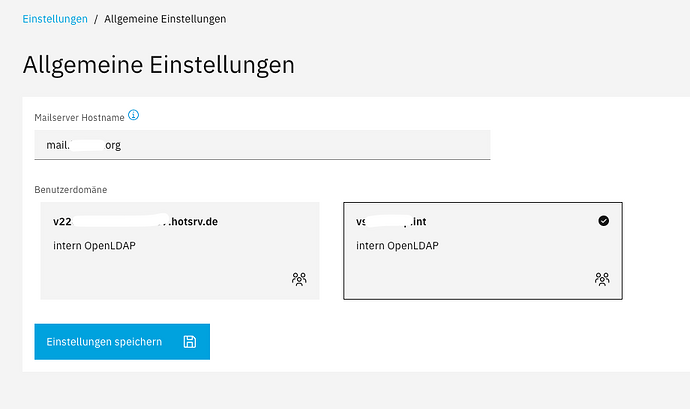Click the floppy disk save icon
Image resolution: width=690 pixels, height=409 pixels.
tap(189, 342)
